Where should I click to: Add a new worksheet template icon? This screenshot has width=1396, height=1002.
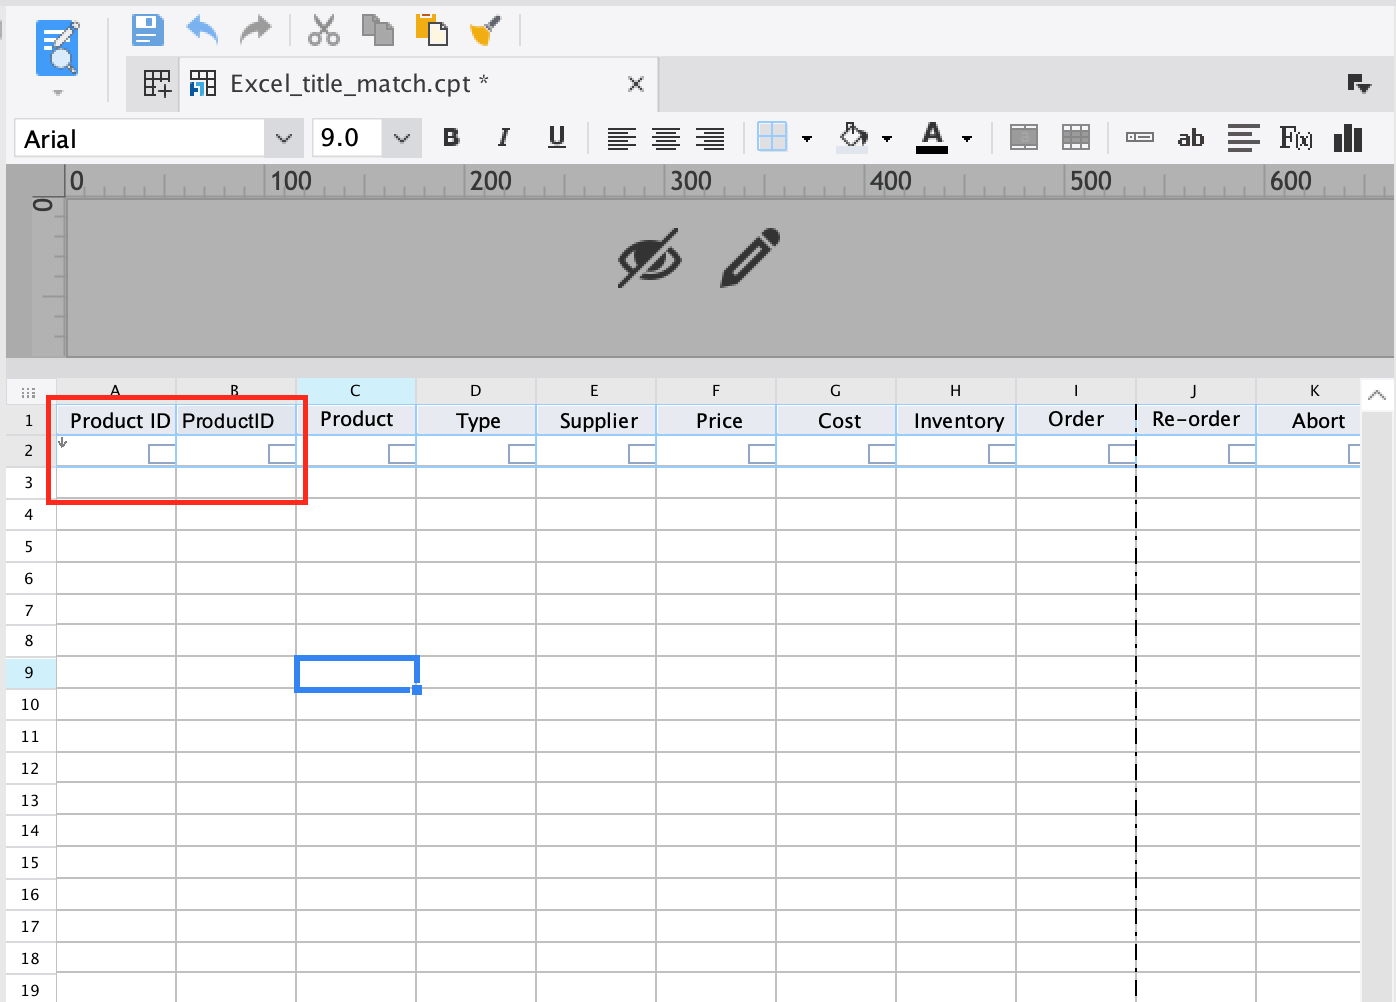157,84
